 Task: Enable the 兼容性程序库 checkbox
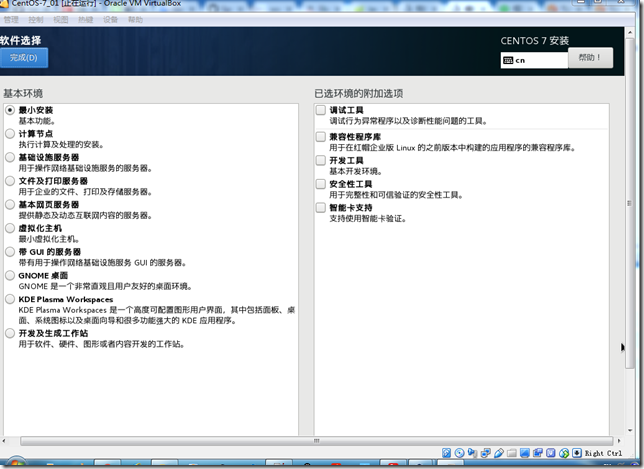tap(321, 137)
